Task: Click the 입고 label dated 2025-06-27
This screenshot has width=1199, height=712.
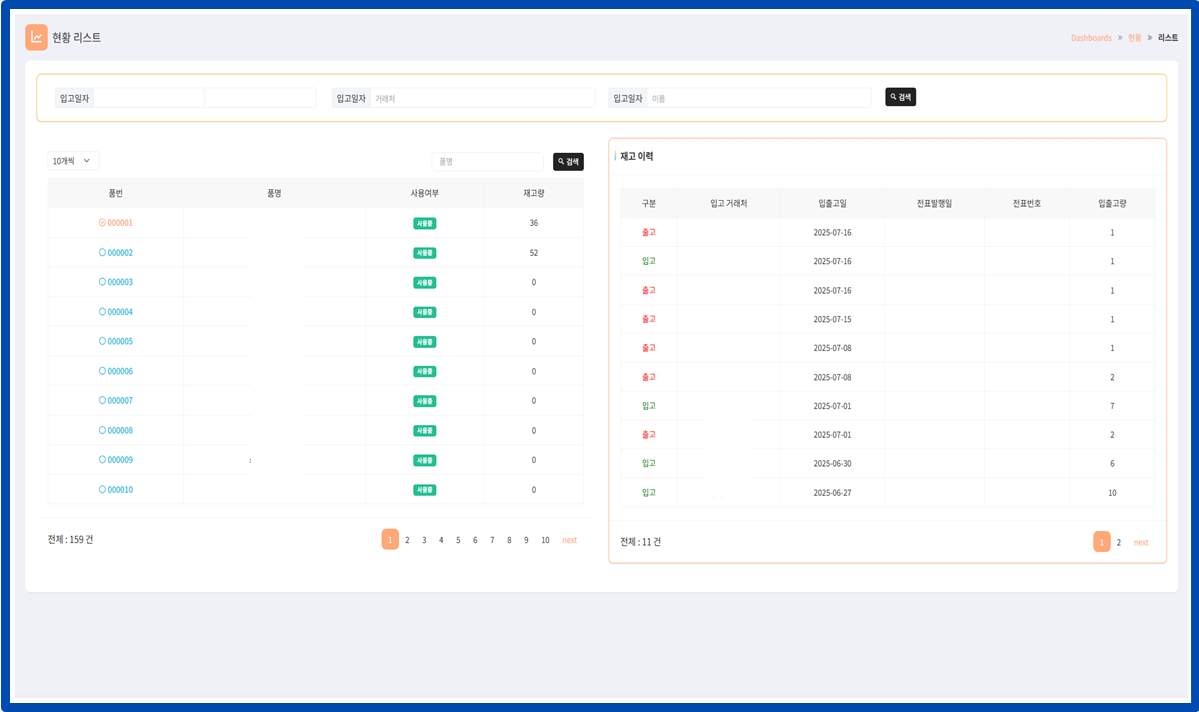Action: pos(648,493)
